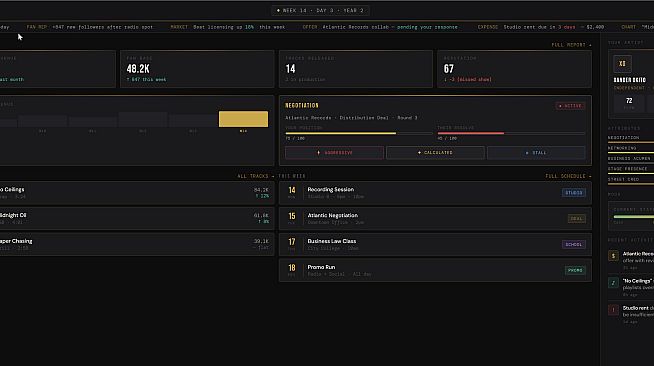
Task: Click the Week 14 Day 3 date indicator
Action: (320, 10)
